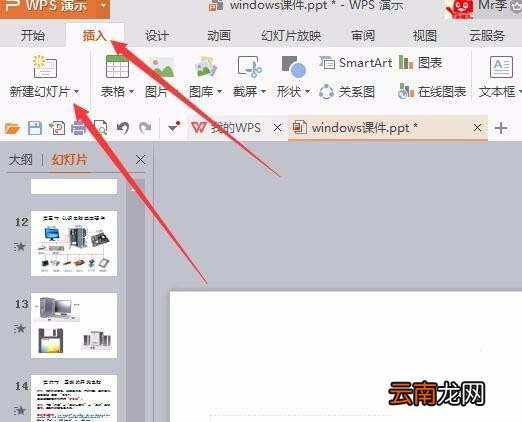The width and height of the screenshot is (522, 422).
Task: Switch to the 动画 ribbon tab
Action: pos(219,35)
